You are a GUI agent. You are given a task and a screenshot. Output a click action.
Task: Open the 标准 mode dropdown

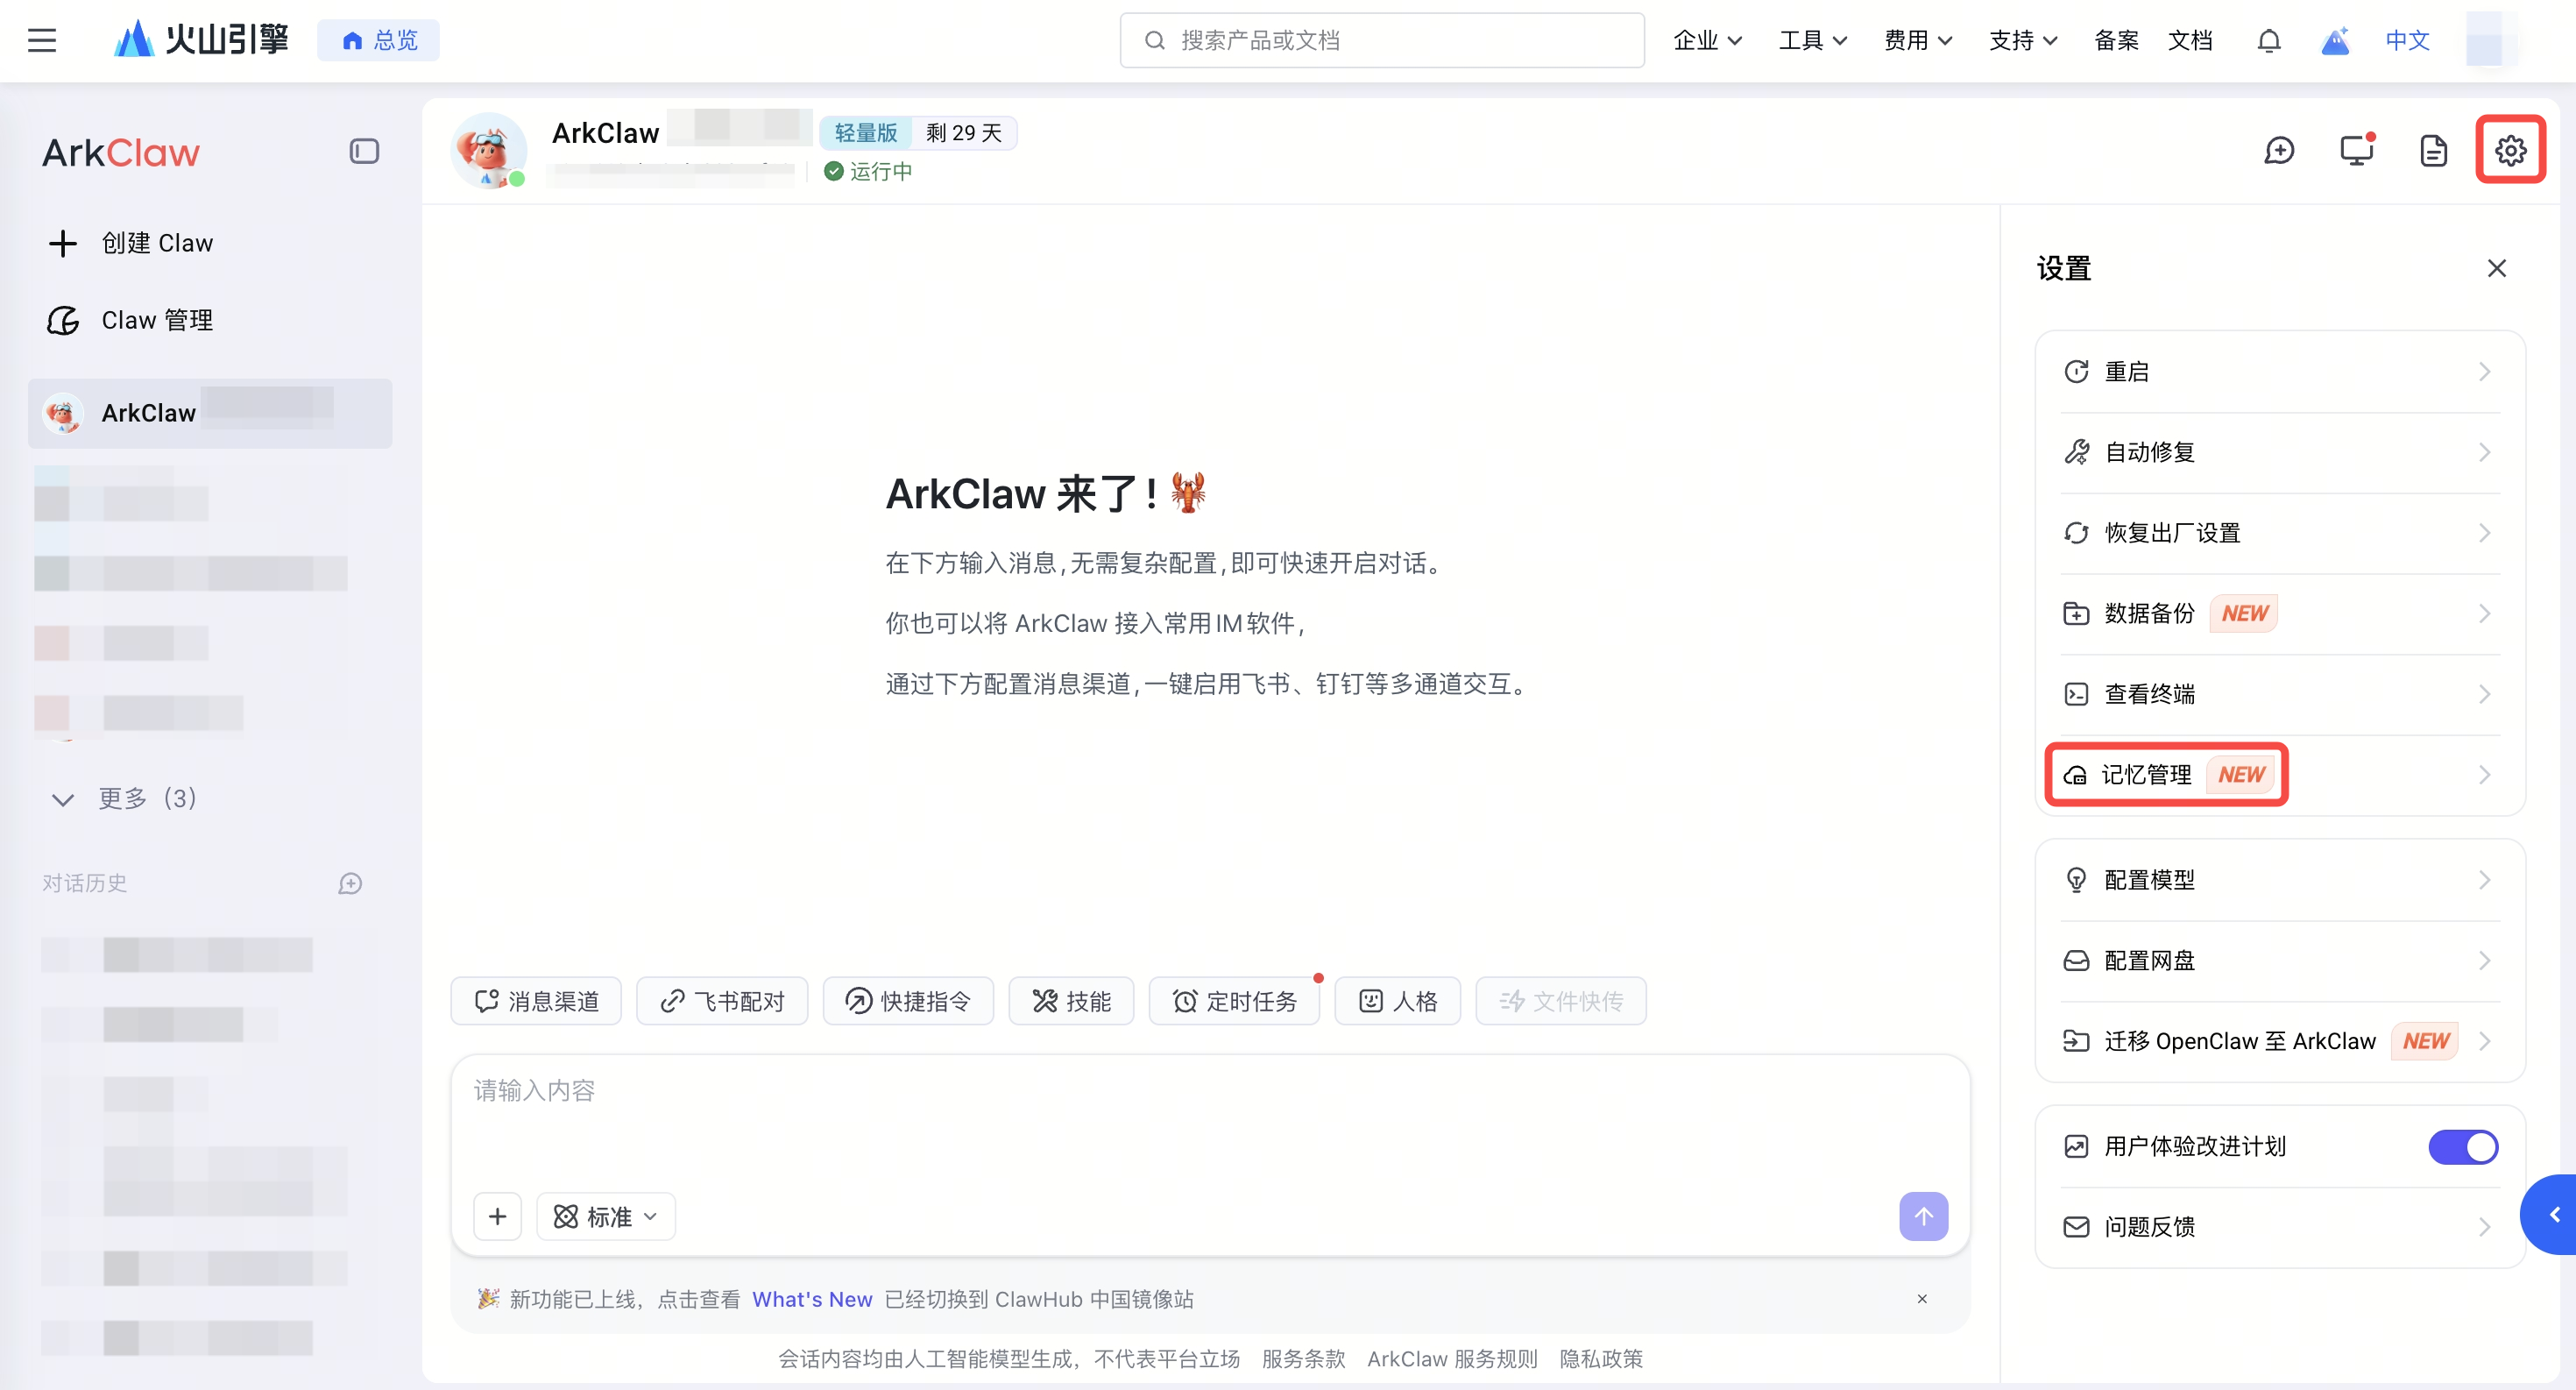click(606, 1216)
